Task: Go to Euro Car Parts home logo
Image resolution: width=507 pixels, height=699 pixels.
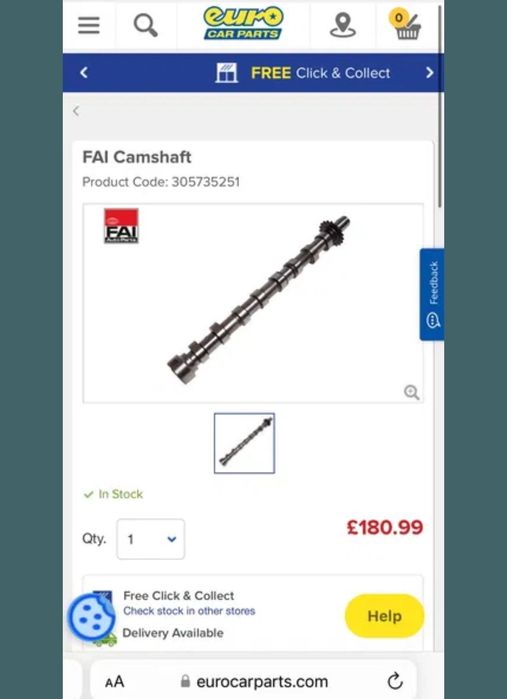Action: (243, 23)
